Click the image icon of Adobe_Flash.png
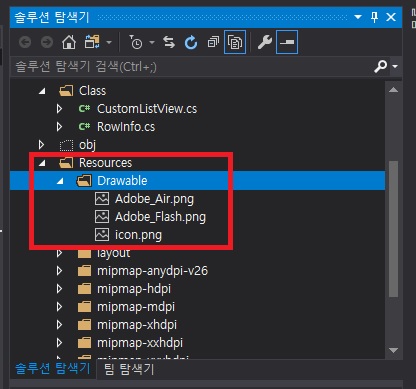This screenshot has height=389, width=416. 102,217
